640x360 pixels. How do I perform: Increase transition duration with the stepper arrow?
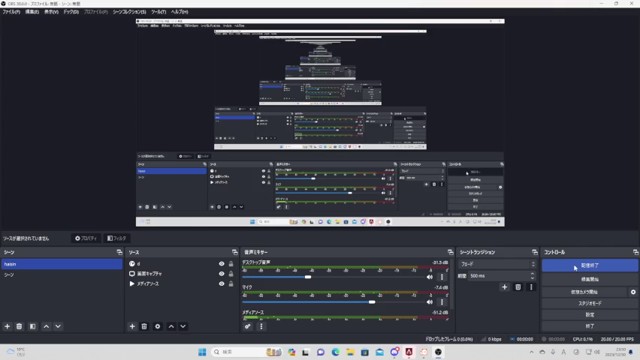pos(532,274)
